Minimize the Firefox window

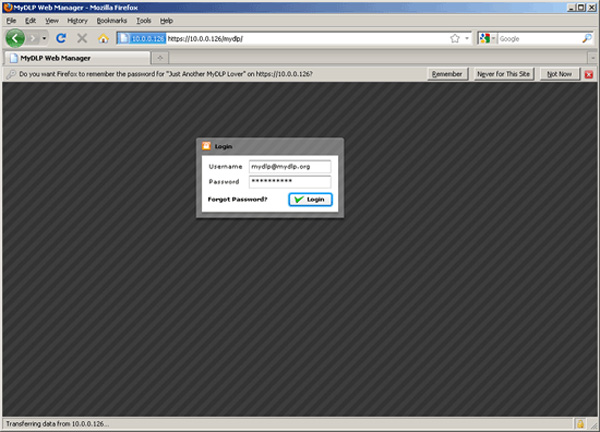click(x=571, y=7)
